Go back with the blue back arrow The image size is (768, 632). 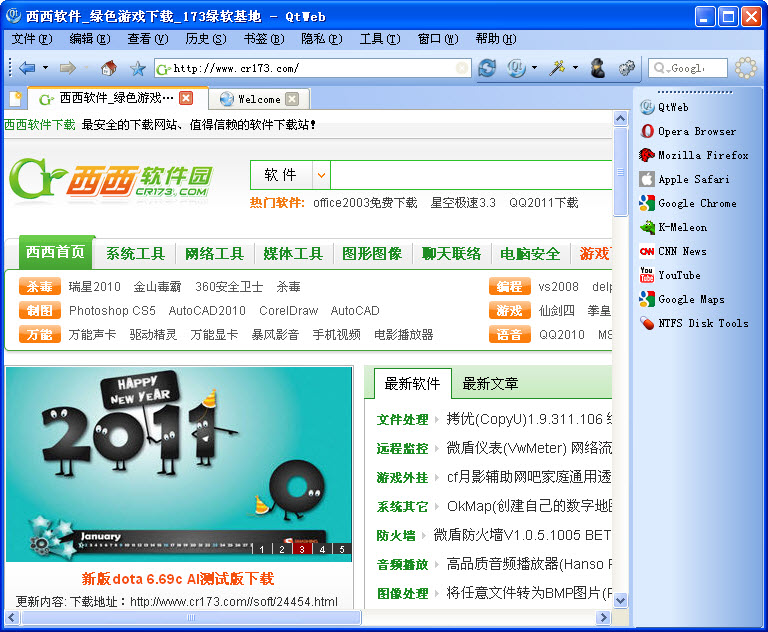(27, 68)
